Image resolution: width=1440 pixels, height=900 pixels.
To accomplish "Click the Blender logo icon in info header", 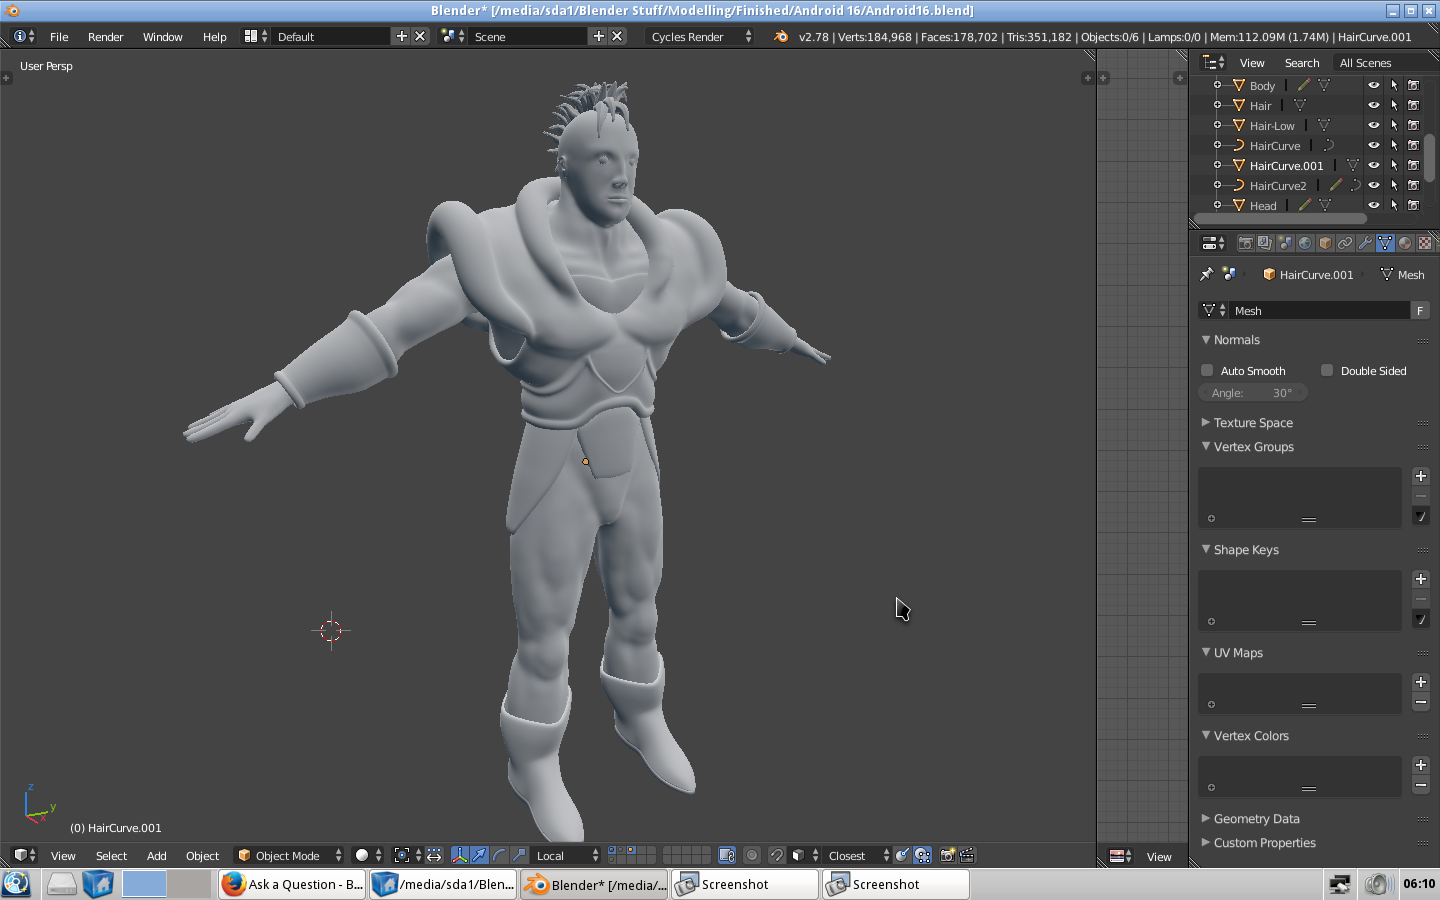I will (x=781, y=36).
